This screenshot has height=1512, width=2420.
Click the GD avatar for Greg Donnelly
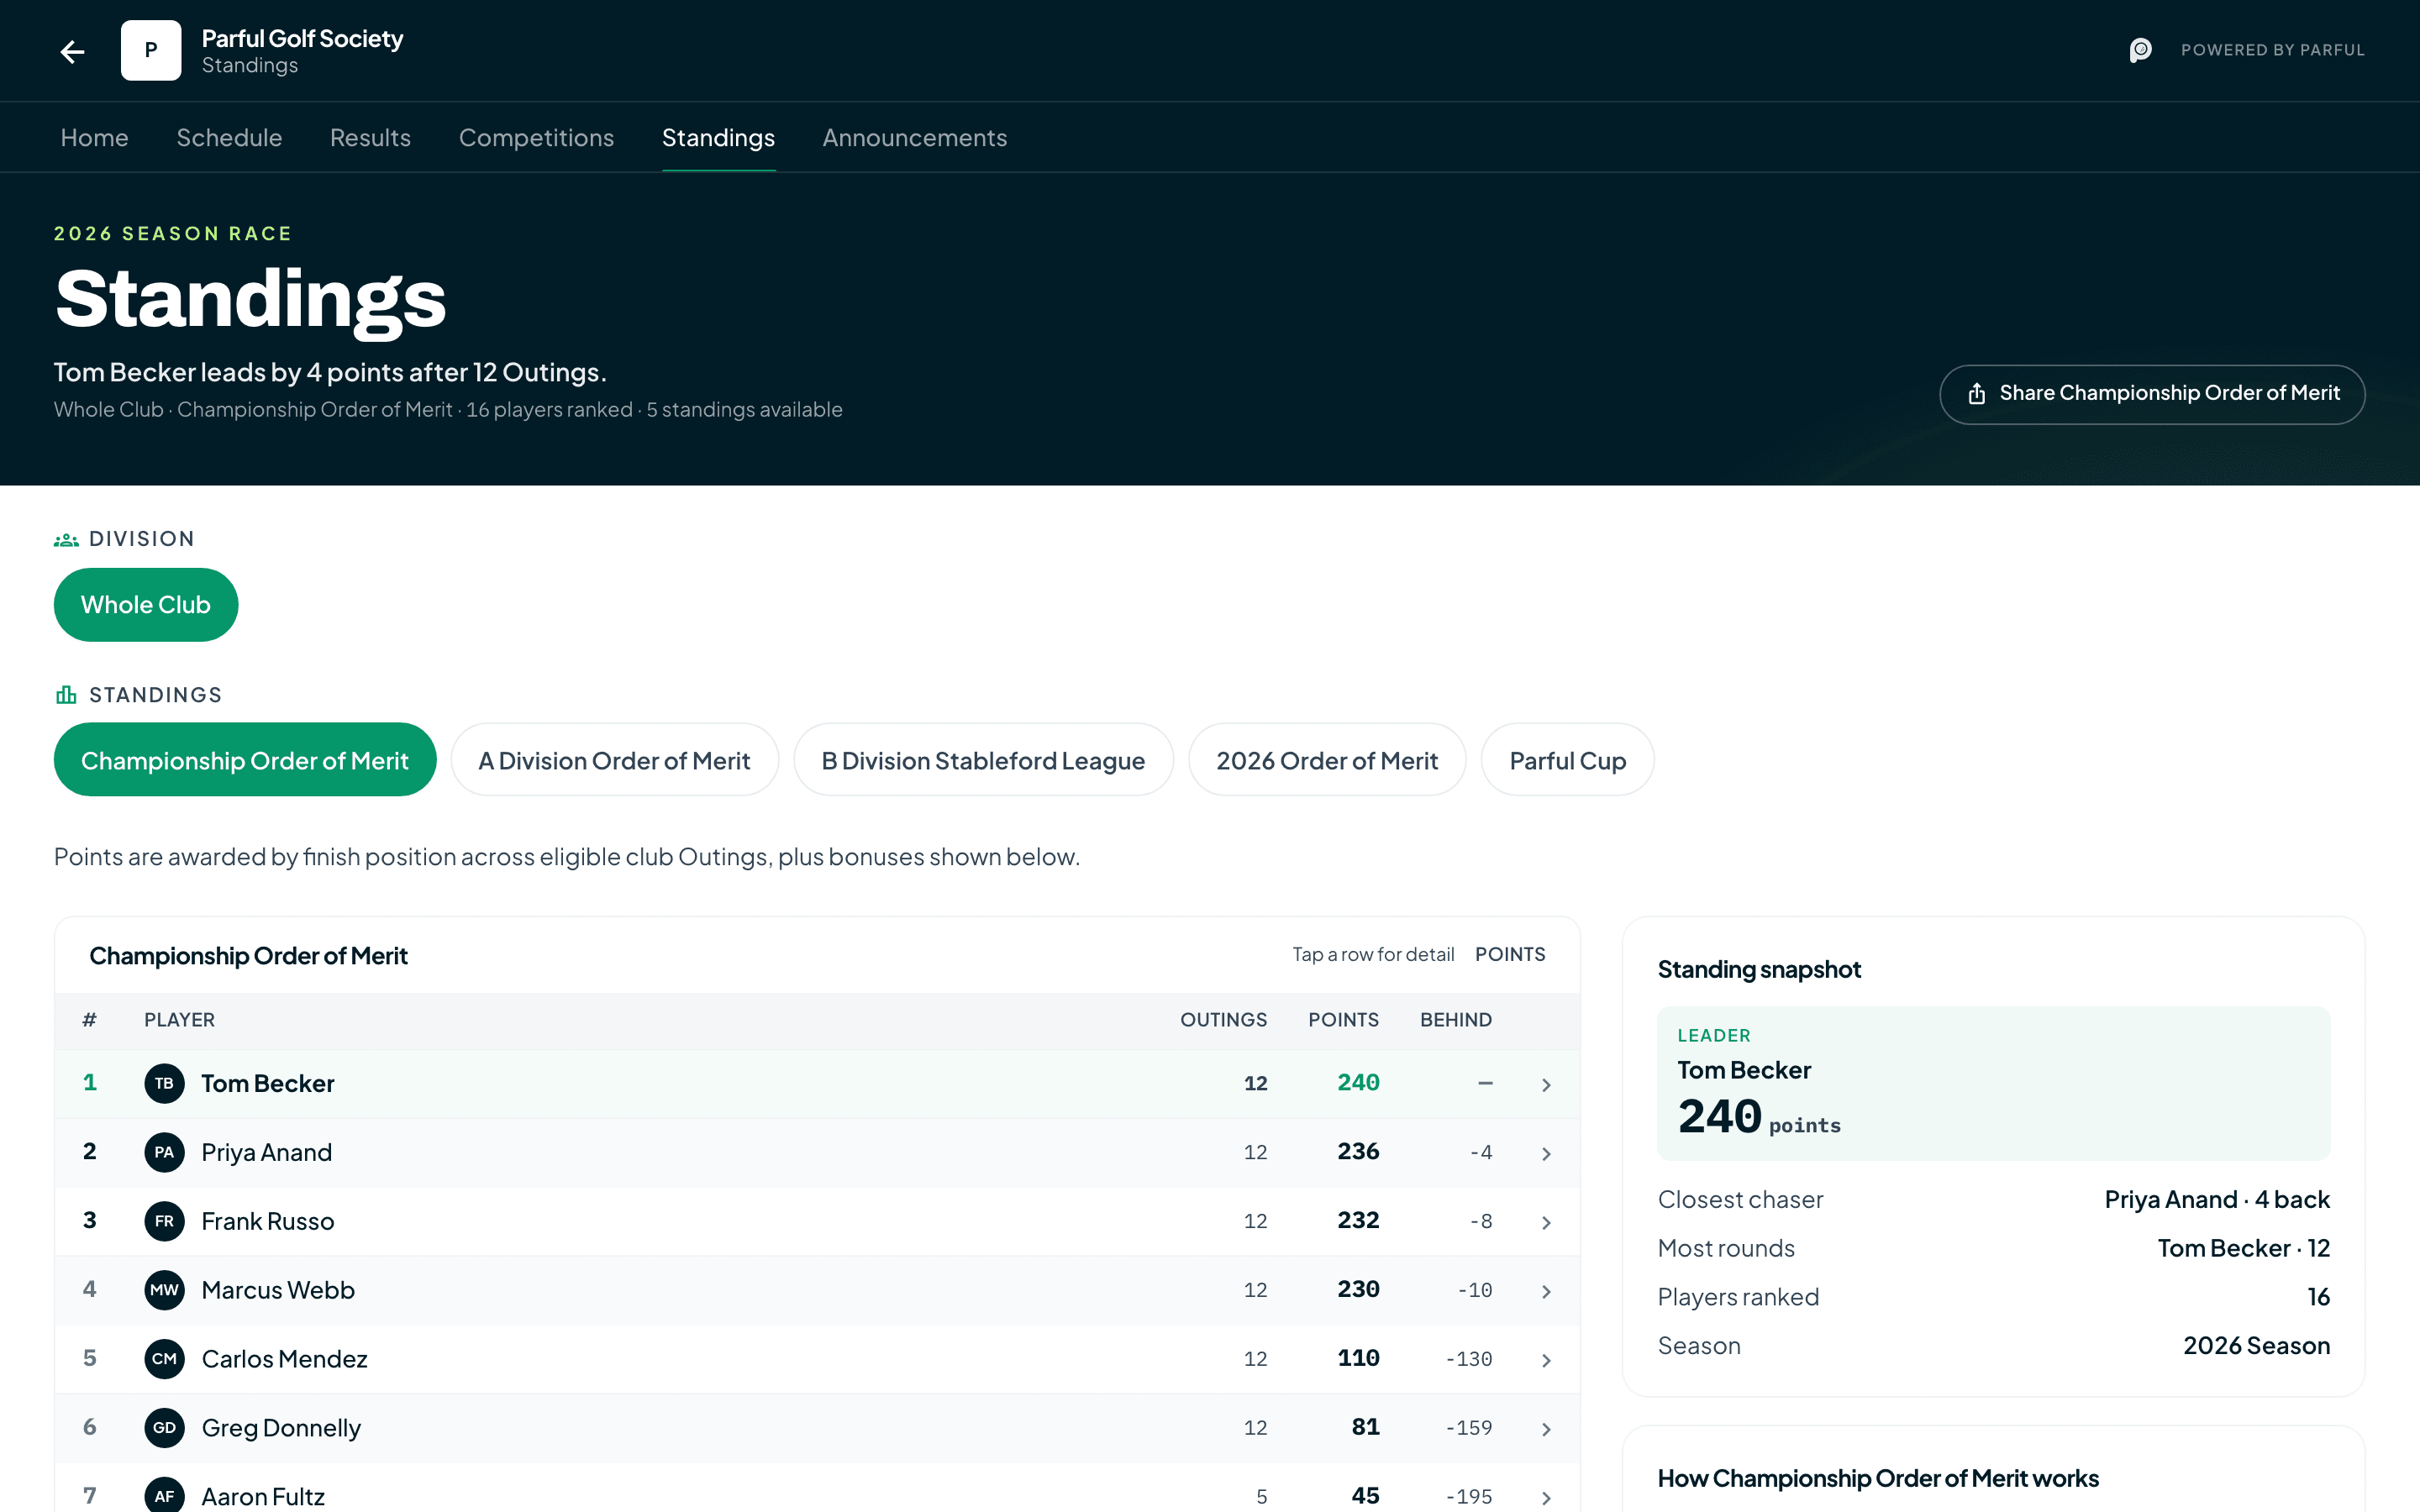coord(164,1428)
